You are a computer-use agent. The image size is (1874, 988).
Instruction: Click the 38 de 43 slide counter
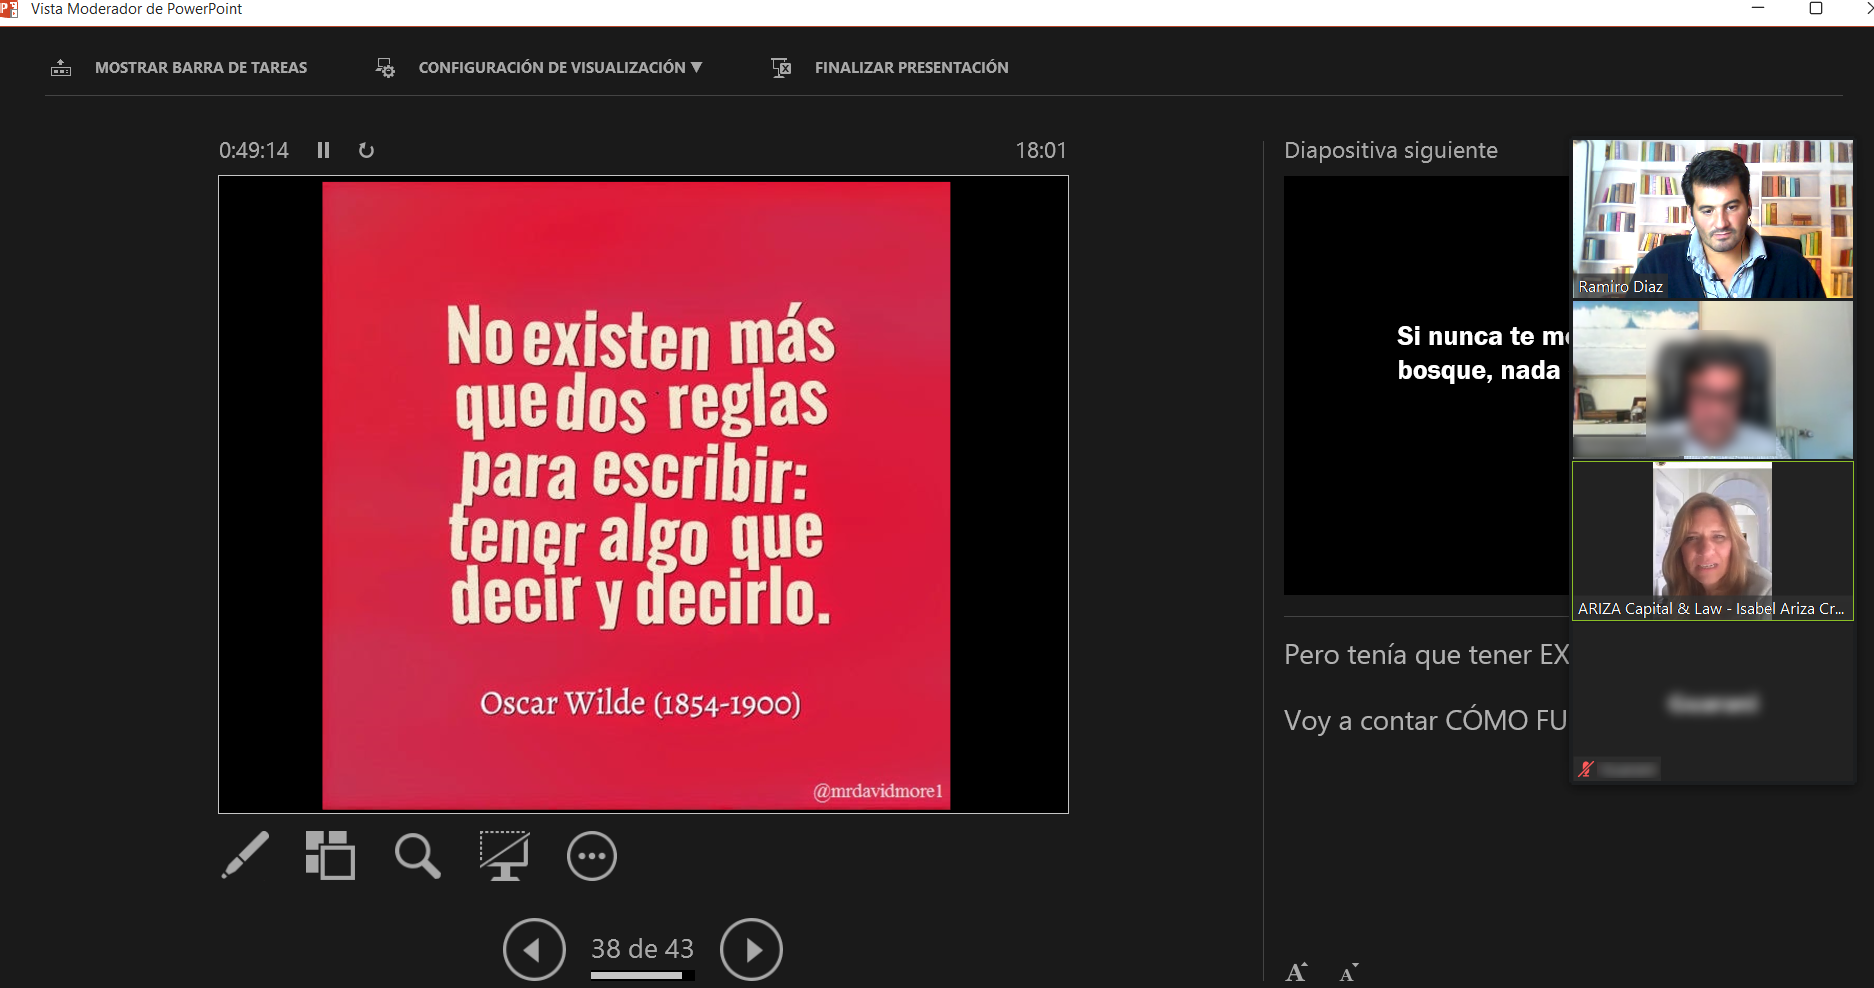click(x=642, y=948)
